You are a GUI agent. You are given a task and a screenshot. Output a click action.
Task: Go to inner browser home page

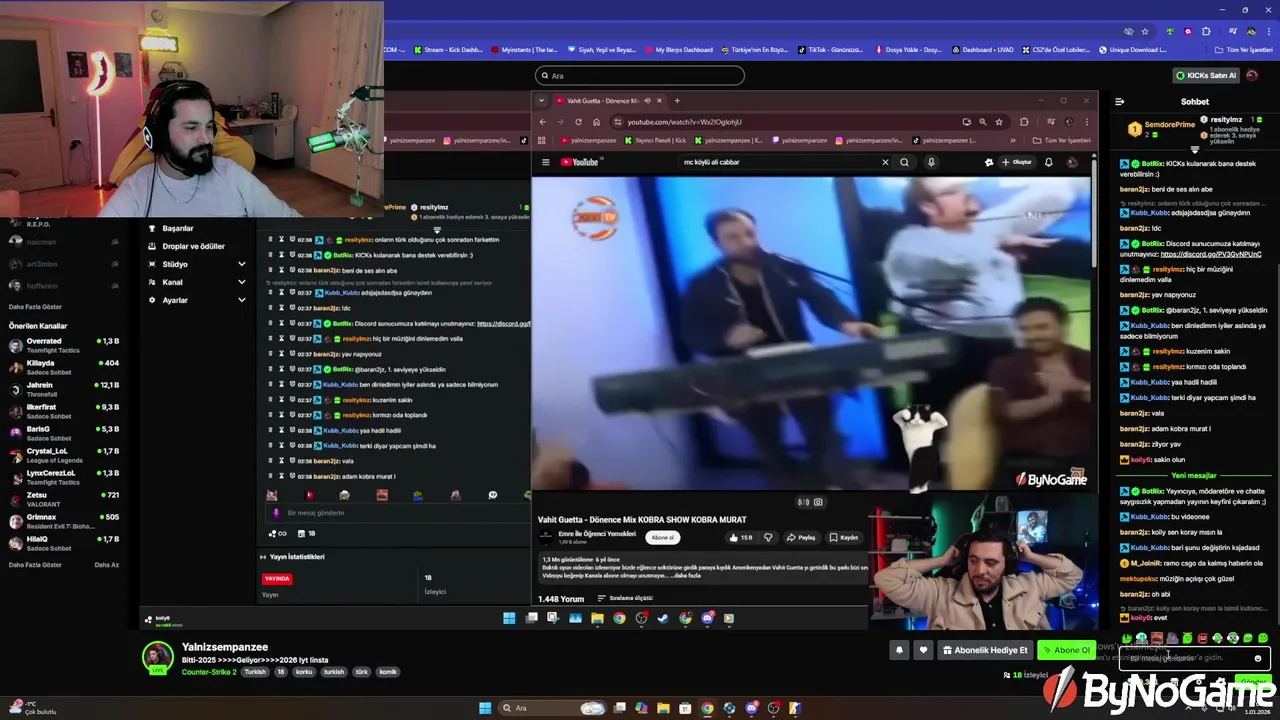tap(596, 122)
